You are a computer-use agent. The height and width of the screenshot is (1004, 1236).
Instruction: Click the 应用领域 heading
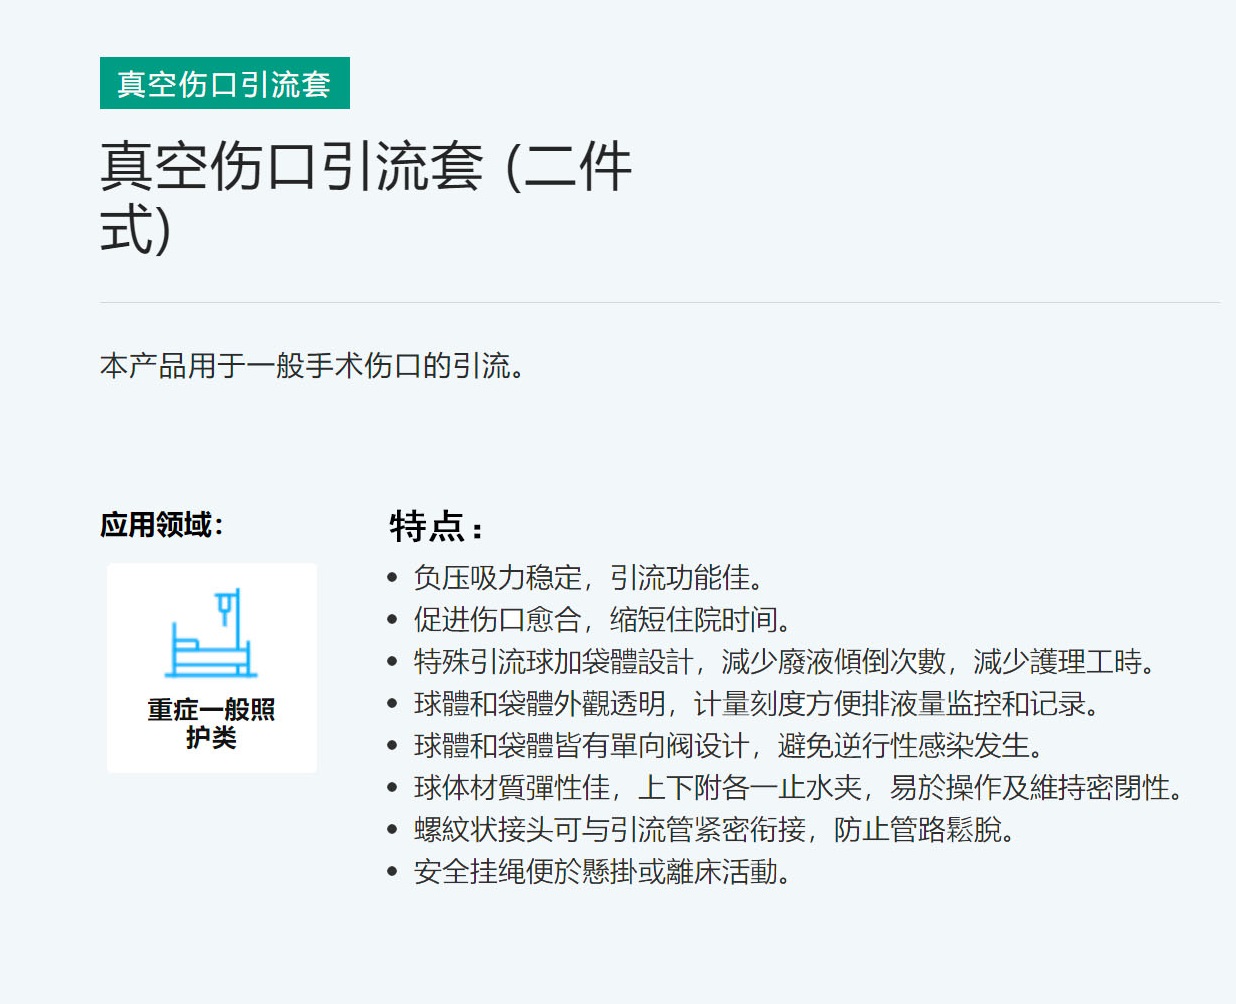[x=161, y=525]
